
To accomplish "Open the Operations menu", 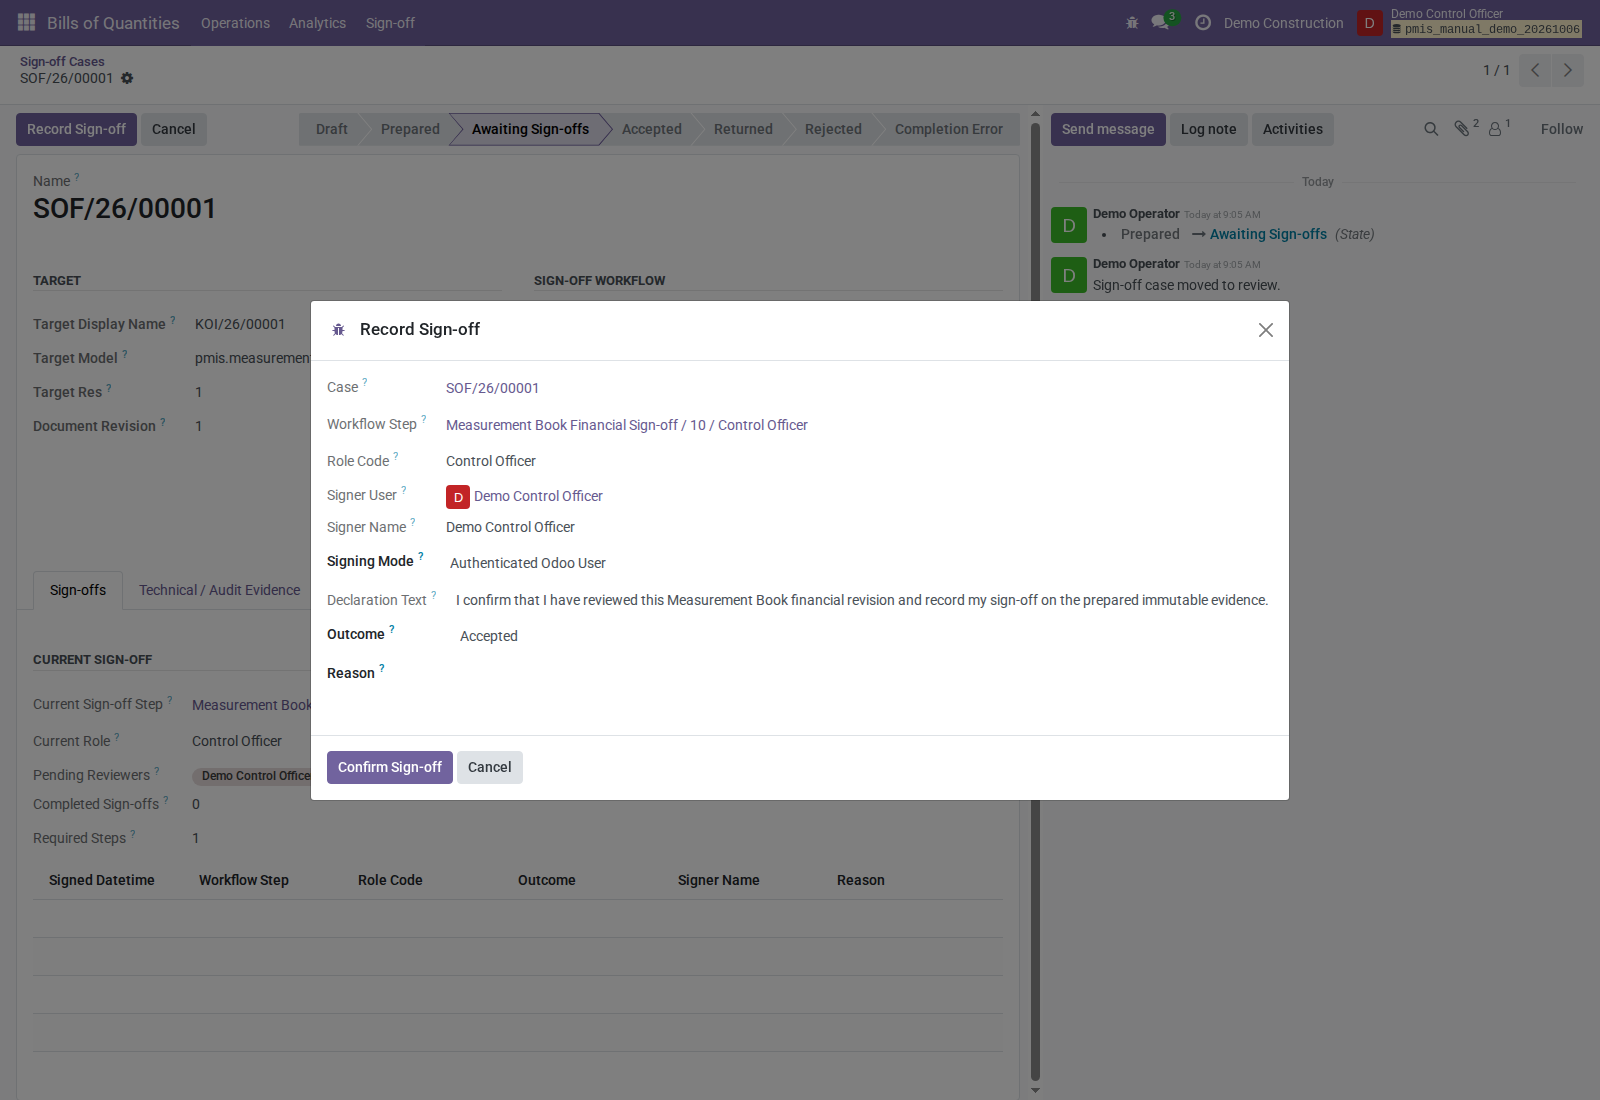I will coord(235,23).
